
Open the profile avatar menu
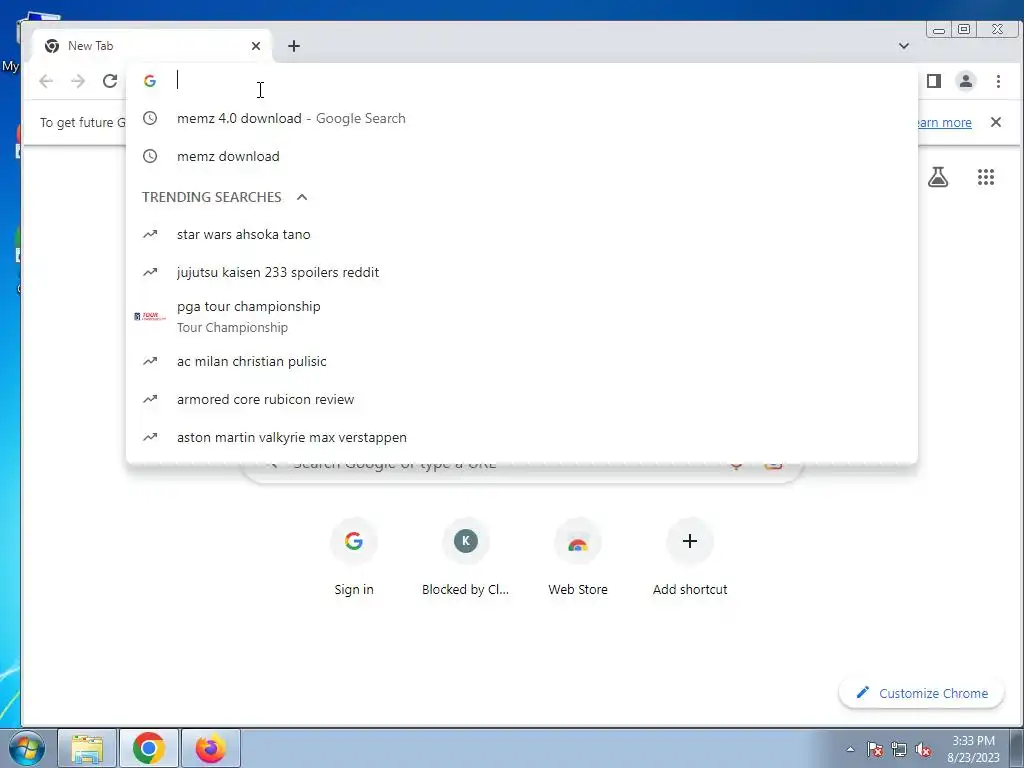966,81
